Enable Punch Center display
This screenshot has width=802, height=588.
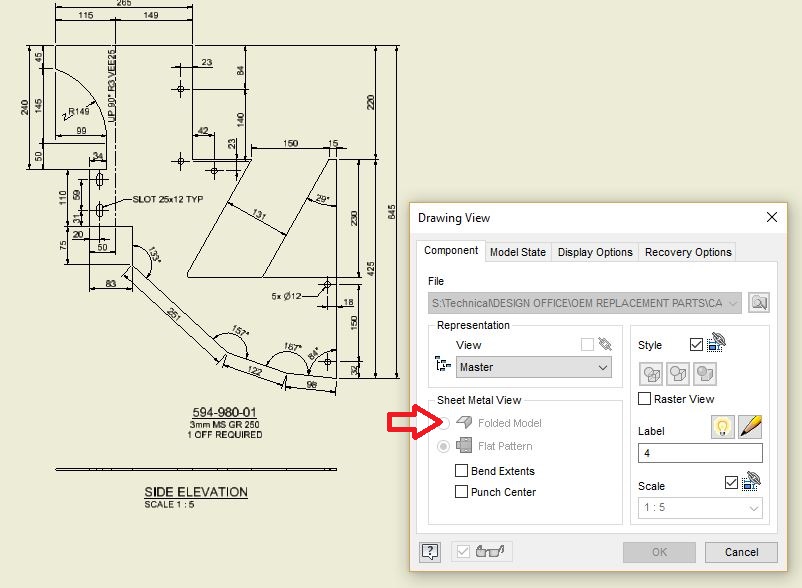click(x=461, y=491)
